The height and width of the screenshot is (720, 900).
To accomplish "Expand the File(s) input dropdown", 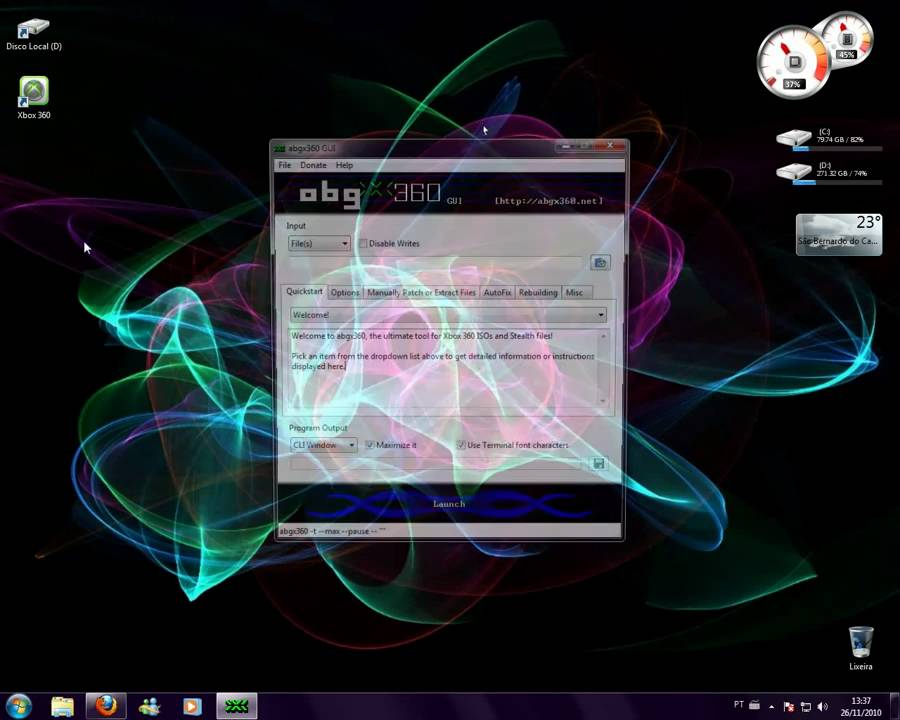I will tap(319, 243).
